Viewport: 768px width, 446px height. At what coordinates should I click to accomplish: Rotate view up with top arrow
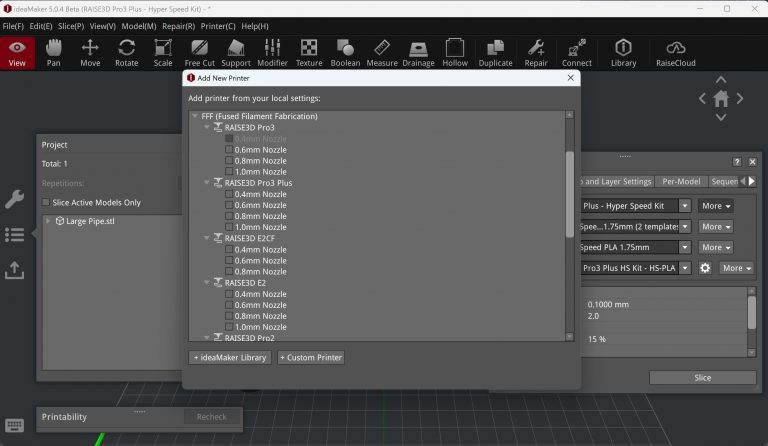(721, 80)
